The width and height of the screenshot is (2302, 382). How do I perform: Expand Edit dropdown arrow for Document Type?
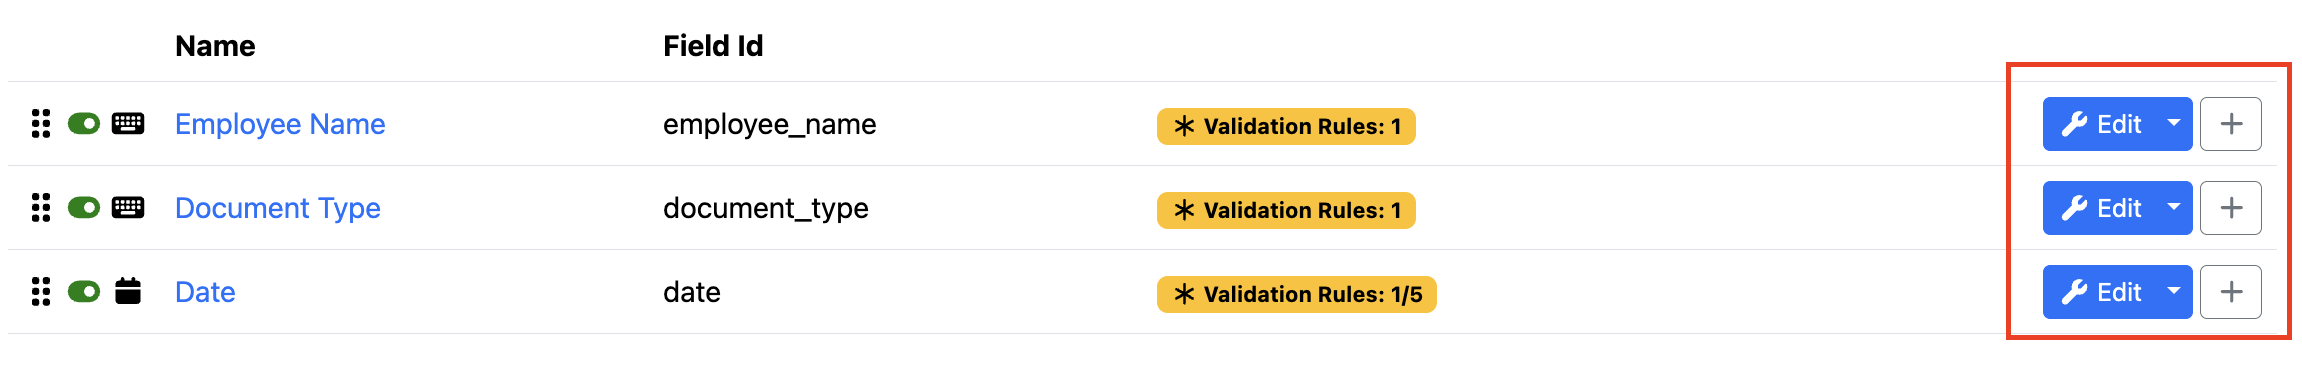point(2174,208)
